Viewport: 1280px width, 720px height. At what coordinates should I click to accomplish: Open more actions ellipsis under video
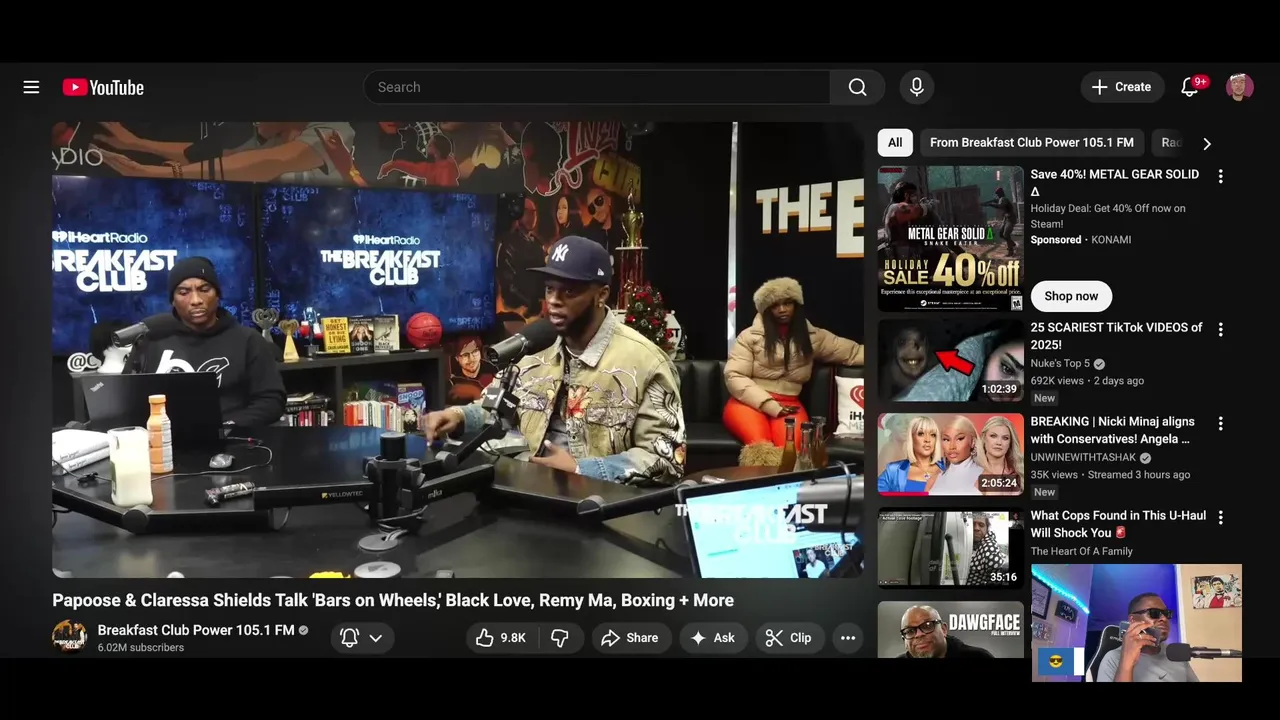[848, 638]
